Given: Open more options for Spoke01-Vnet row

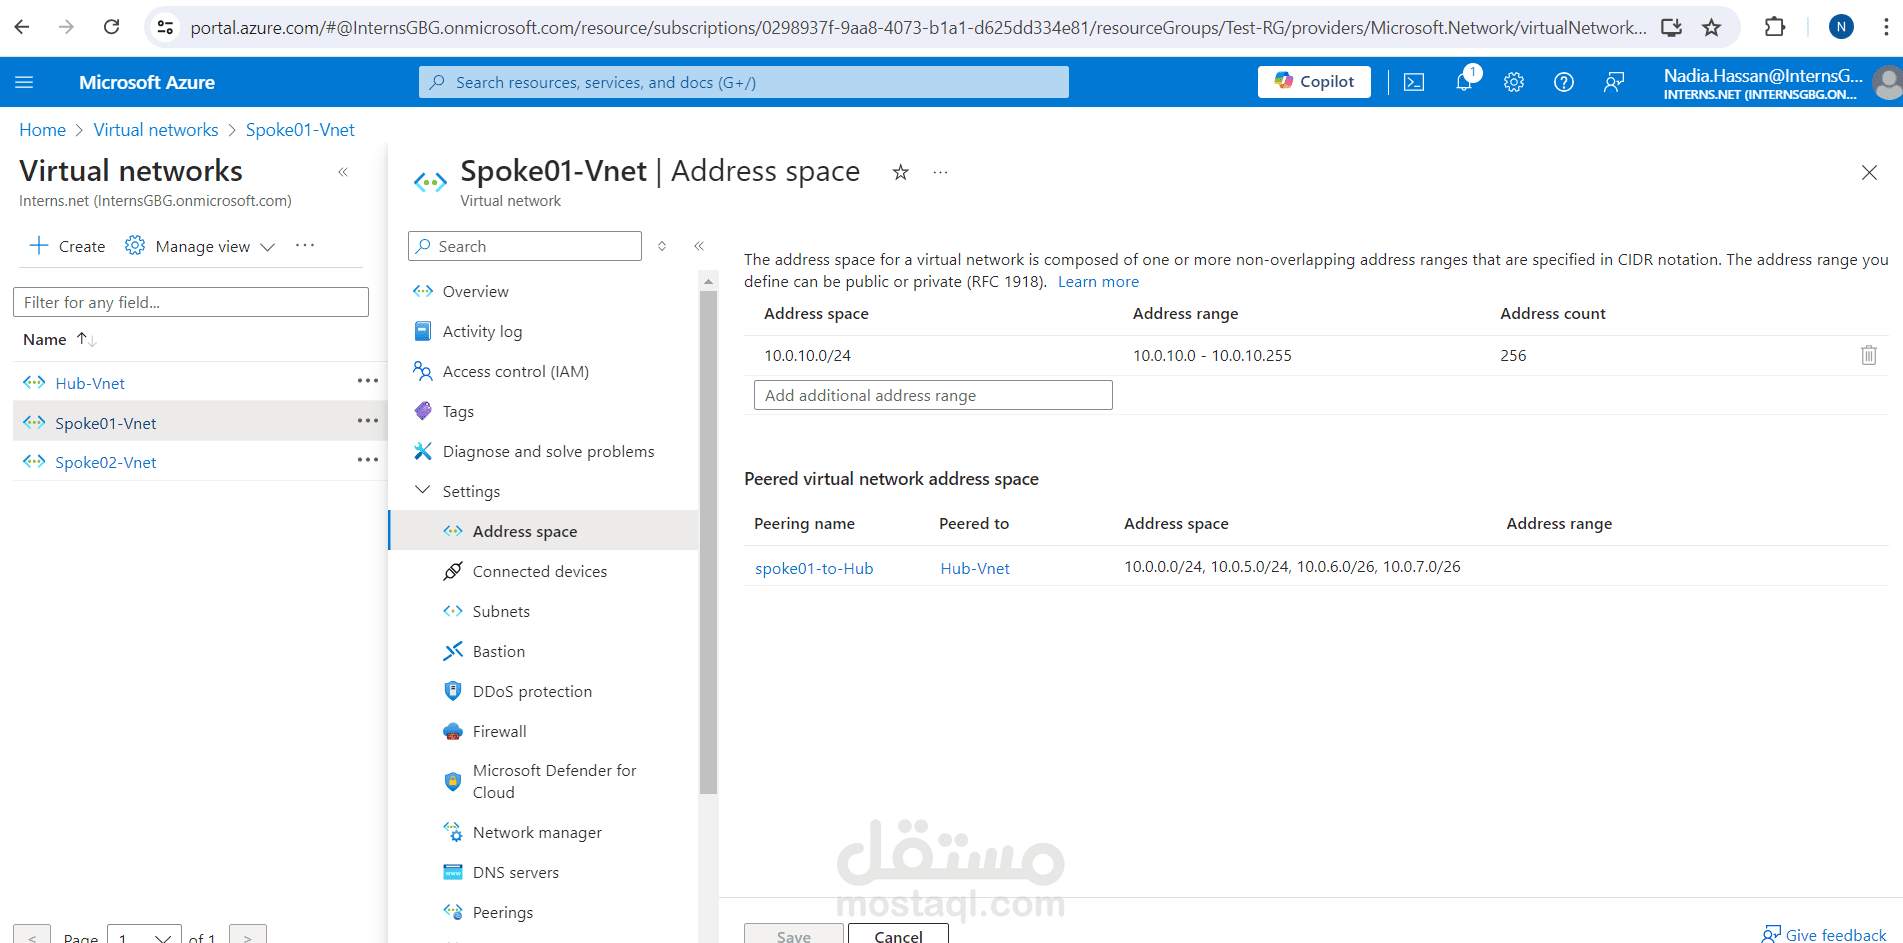Looking at the screenshot, I should click(x=368, y=421).
